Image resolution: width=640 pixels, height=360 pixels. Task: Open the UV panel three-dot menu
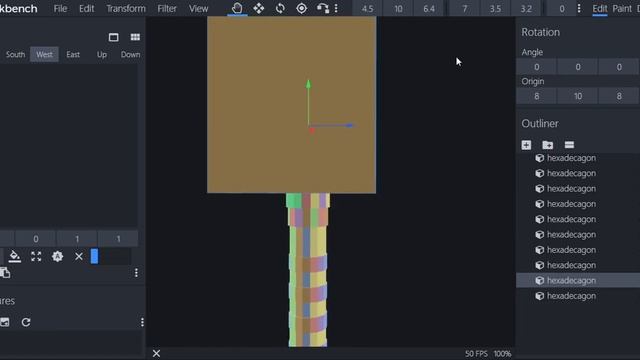click(136, 273)
